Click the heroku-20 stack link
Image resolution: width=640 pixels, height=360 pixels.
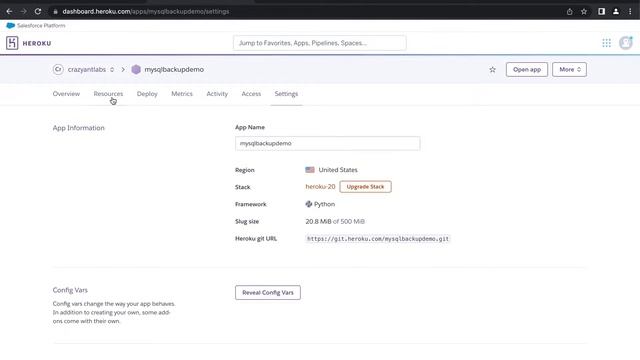(320, 187)
